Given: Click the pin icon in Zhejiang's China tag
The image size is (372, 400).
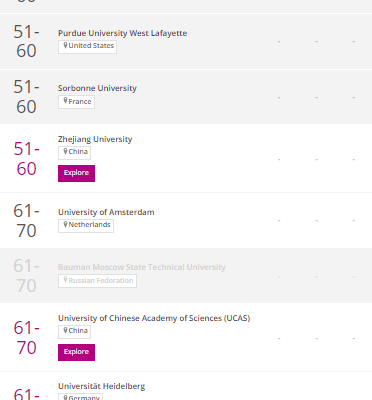Looking at the screenshot, I should click(x=65, y=152).
